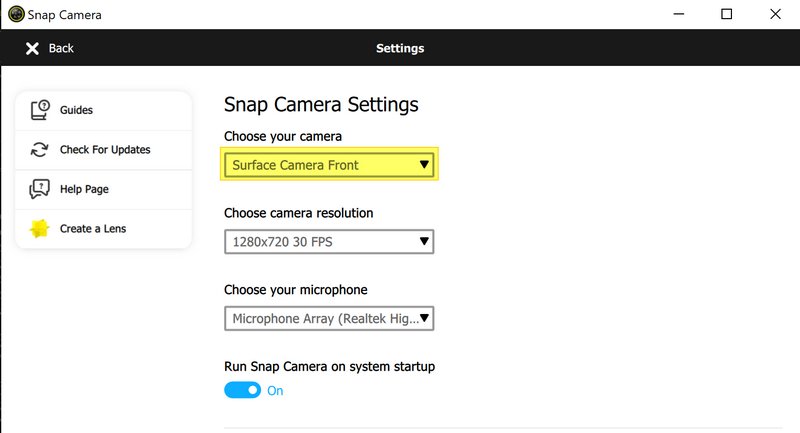Screen dimensions: 800x433
Task: Select the Create a Lens label
Action: tap(93, 229)
